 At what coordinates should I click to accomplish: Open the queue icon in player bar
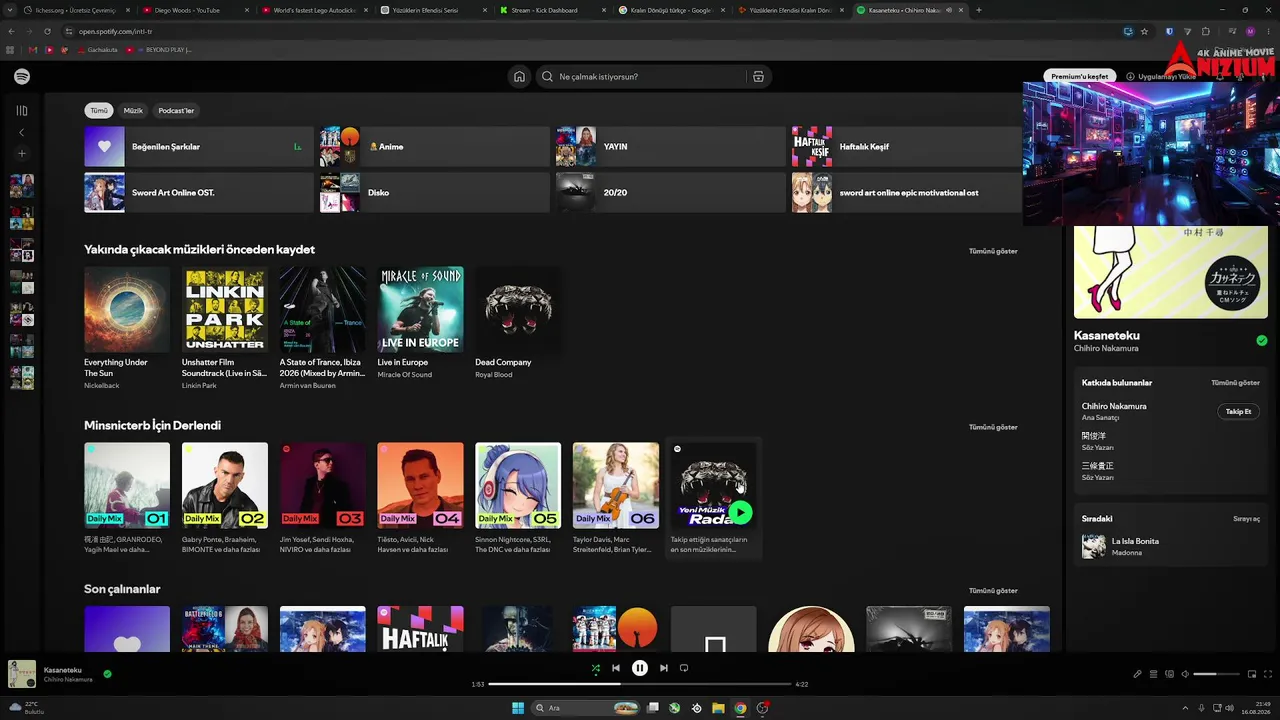[1153, 674]
